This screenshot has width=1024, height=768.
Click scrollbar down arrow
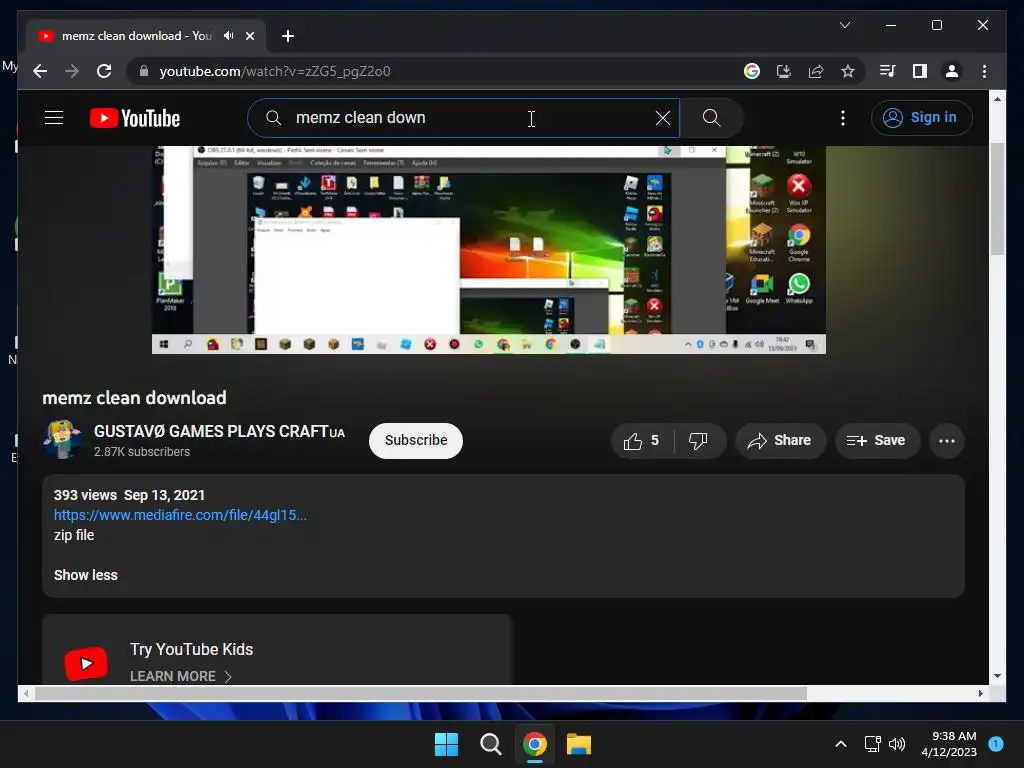997,676
